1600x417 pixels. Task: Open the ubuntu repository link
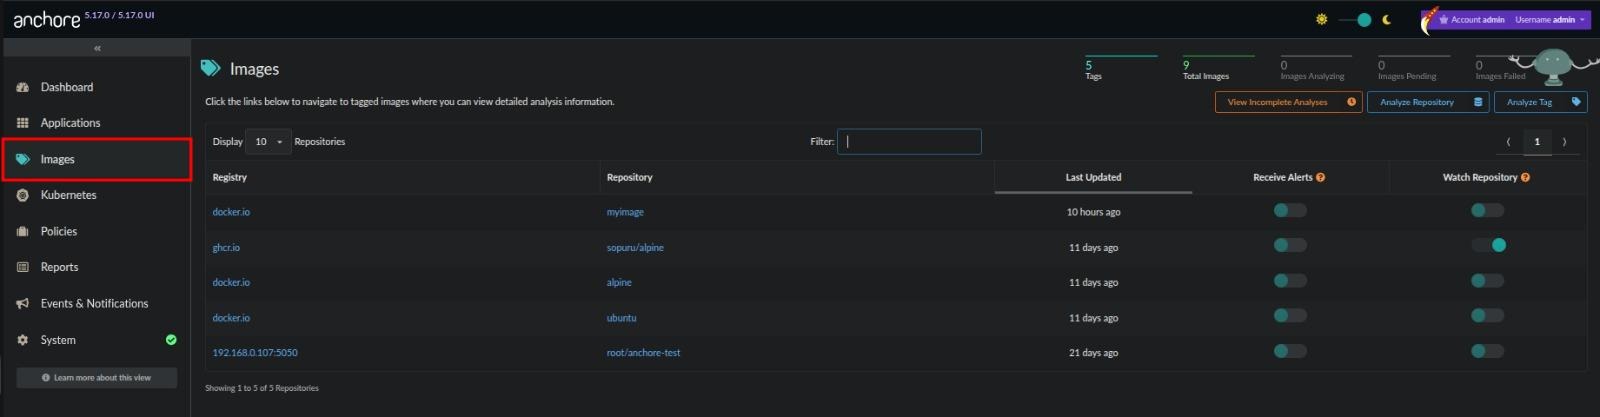click(x=621, y=318)
